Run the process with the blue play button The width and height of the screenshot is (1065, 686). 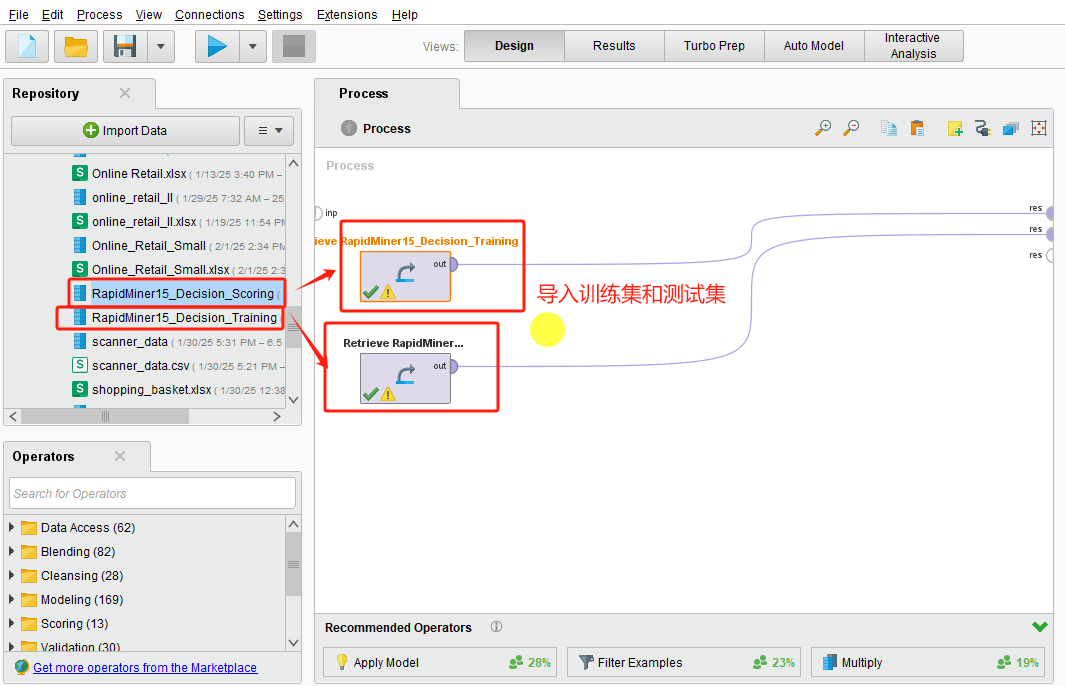point(217,46)
